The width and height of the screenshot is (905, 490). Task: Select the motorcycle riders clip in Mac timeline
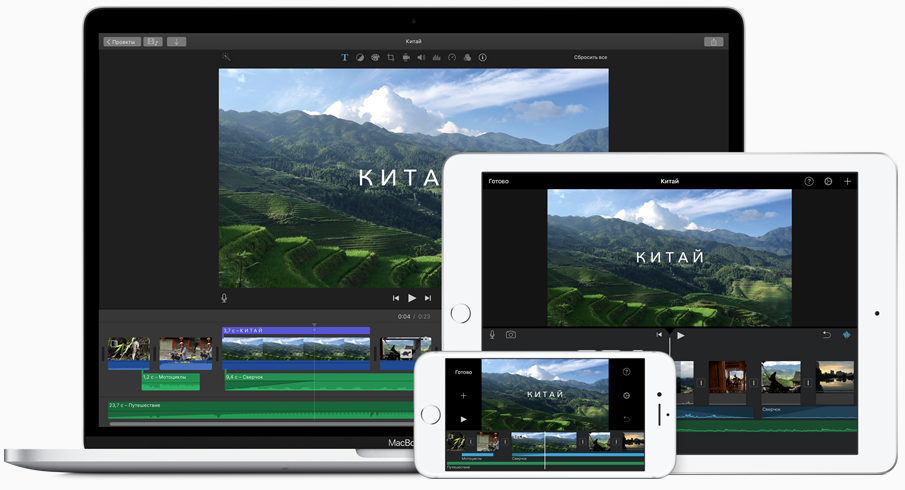pyautogui.click(x=186, y=353)
